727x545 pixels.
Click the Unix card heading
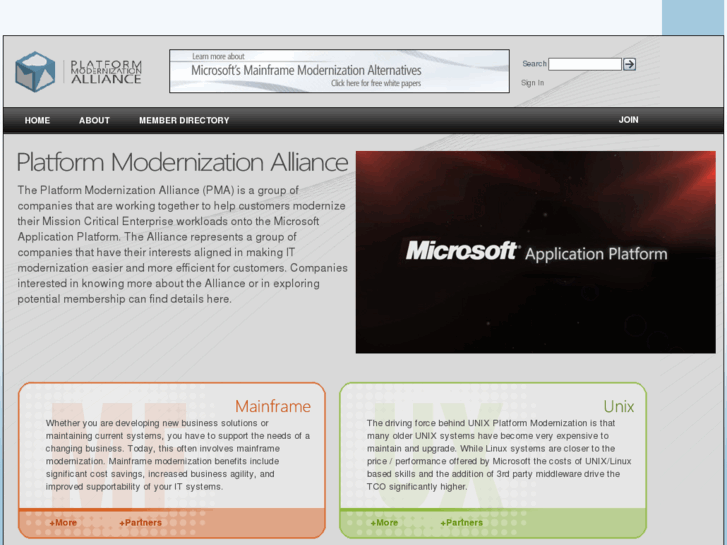click(x=619, y=407)
